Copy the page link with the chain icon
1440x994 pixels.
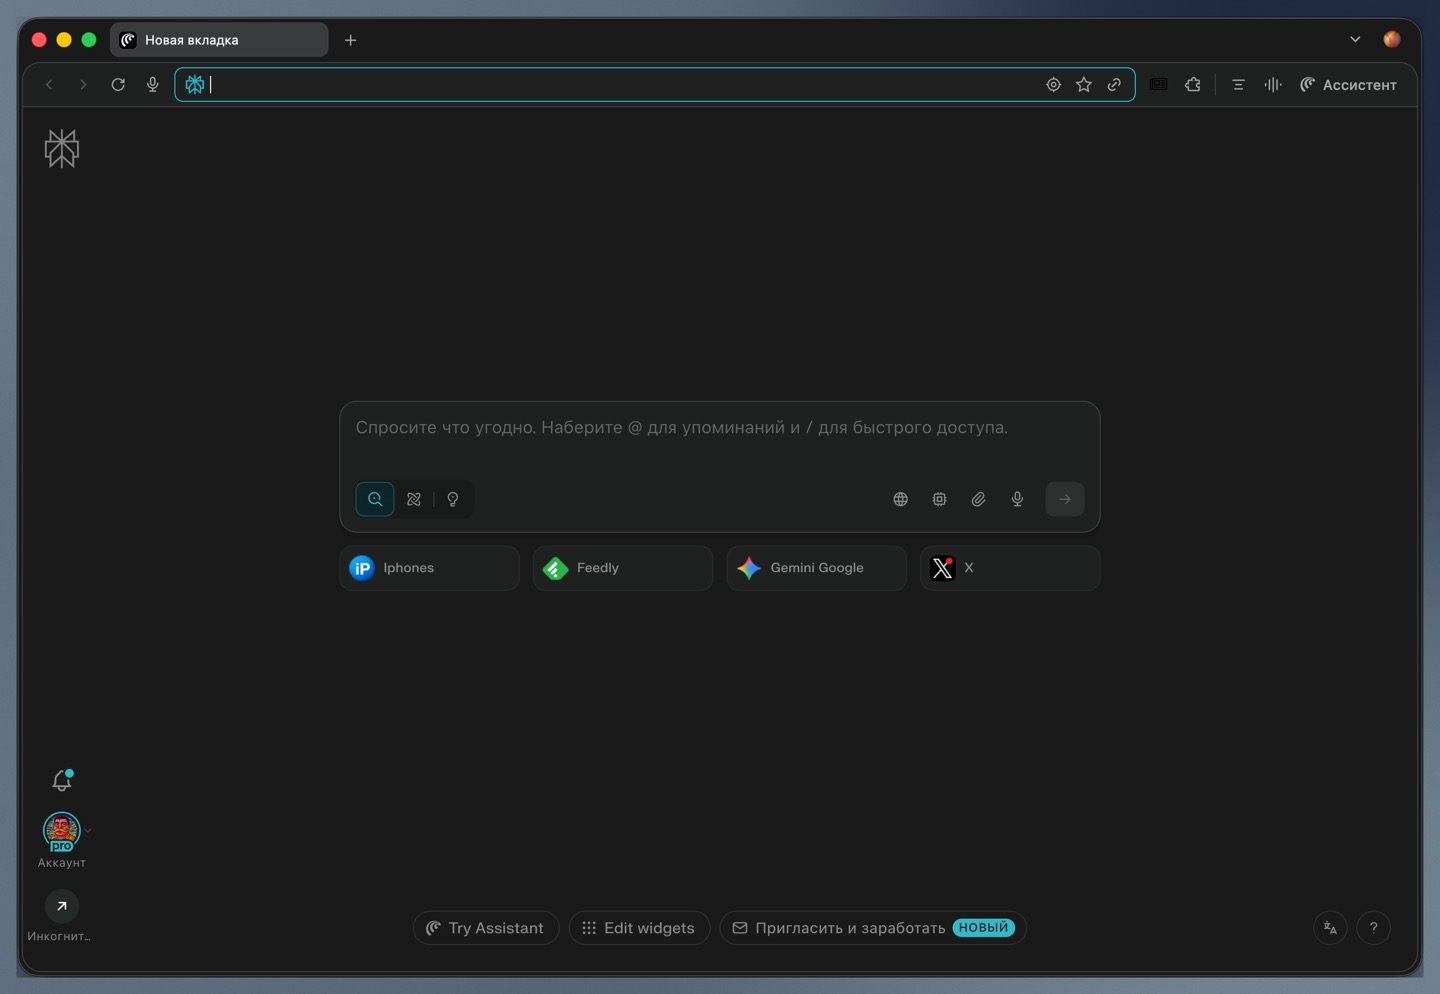1114,85
